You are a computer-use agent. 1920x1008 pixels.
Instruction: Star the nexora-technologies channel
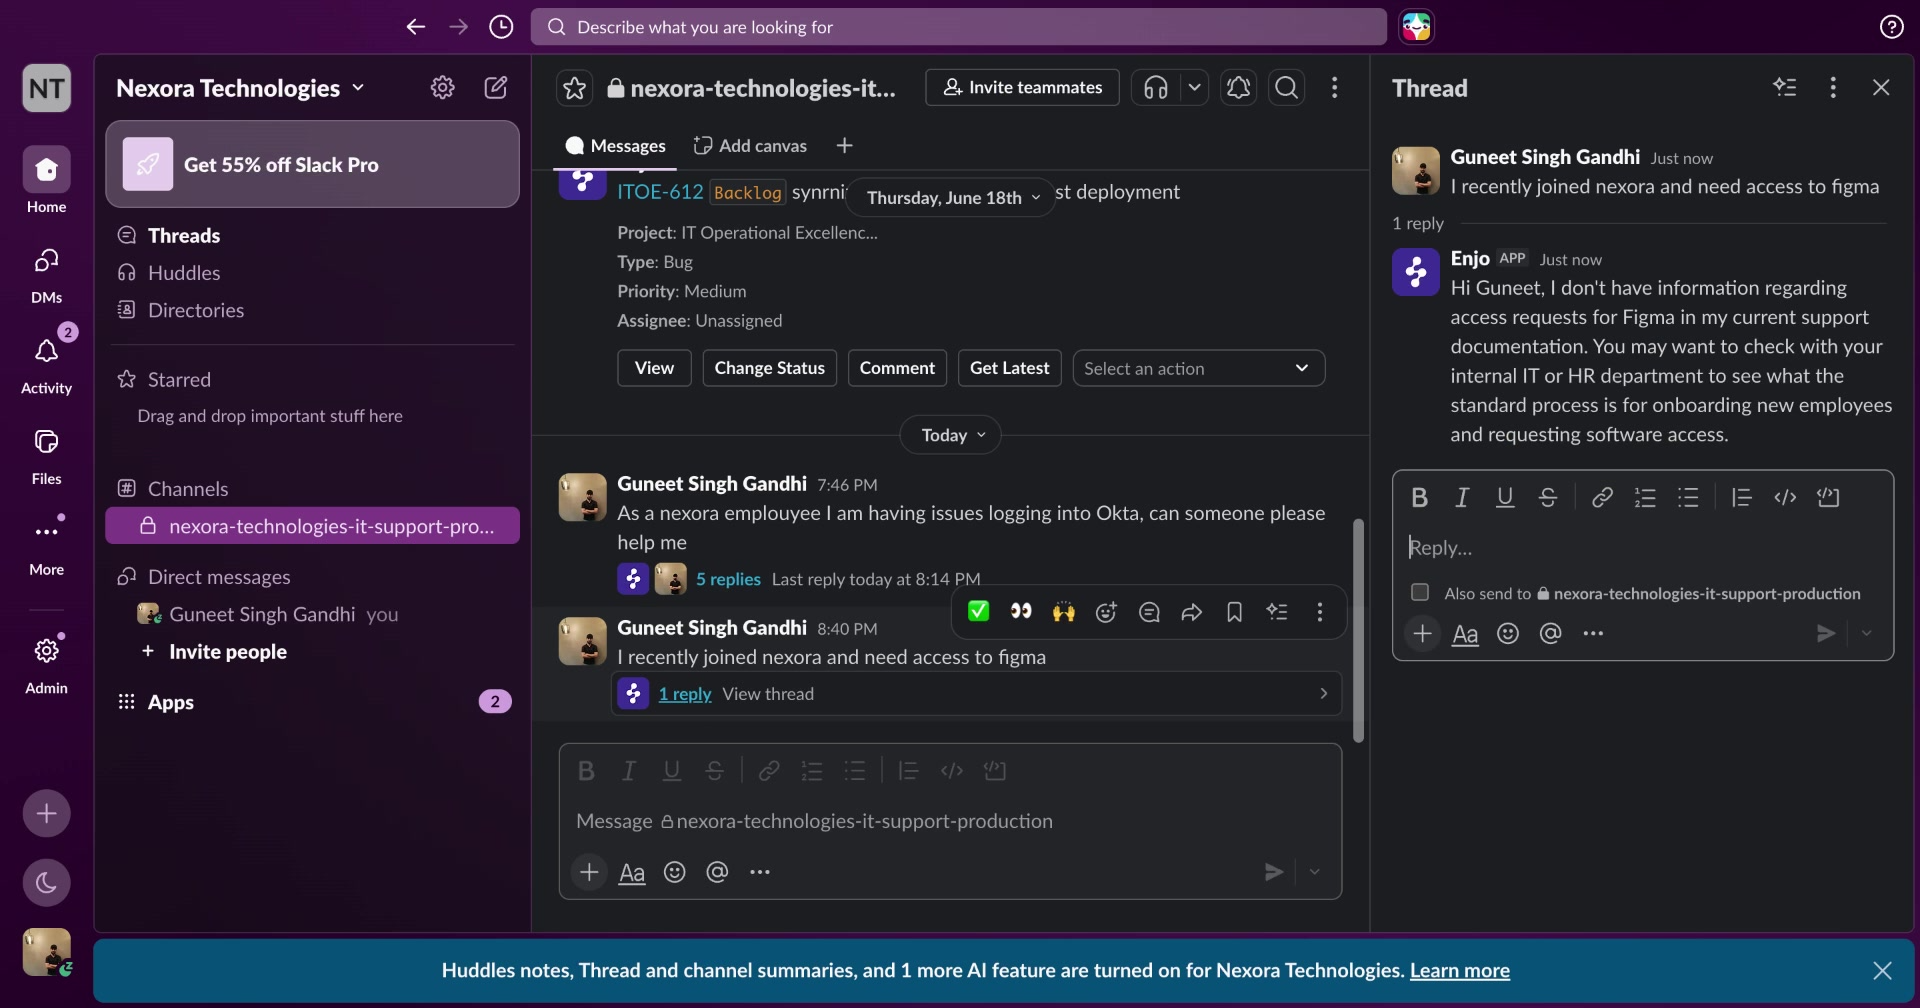click(574, 88)
